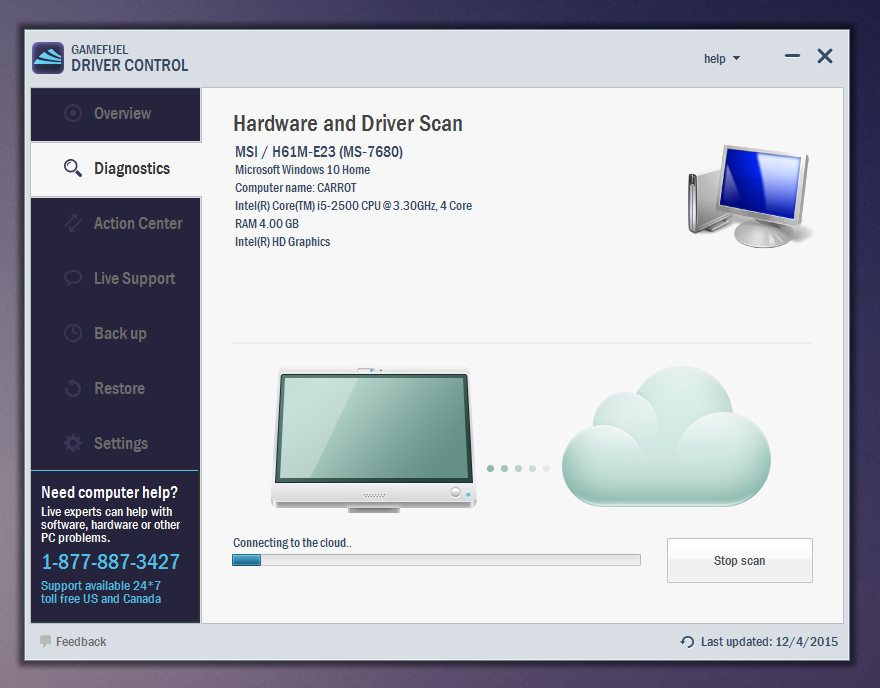Click the Action Center wrench icon
This screenshot has width=880, height=688.
point(73,223)
